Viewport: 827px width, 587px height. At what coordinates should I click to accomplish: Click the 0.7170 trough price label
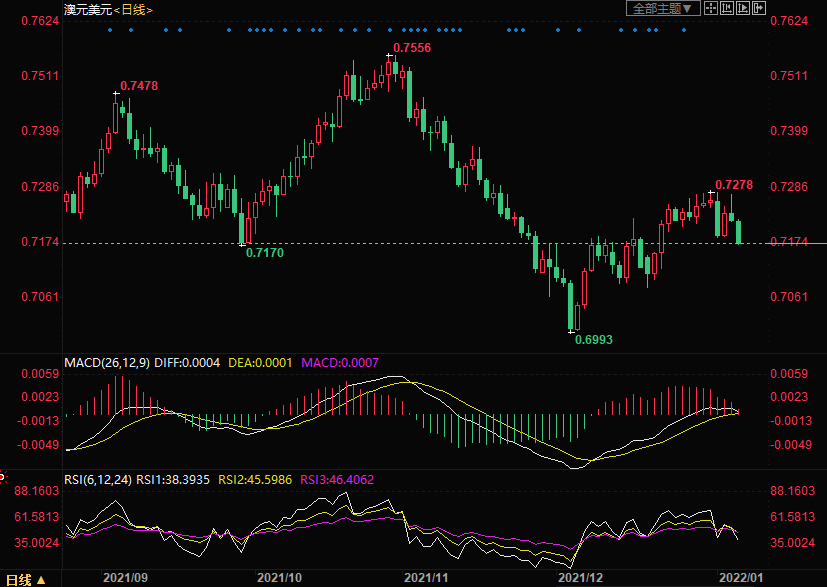pos(265,254)
